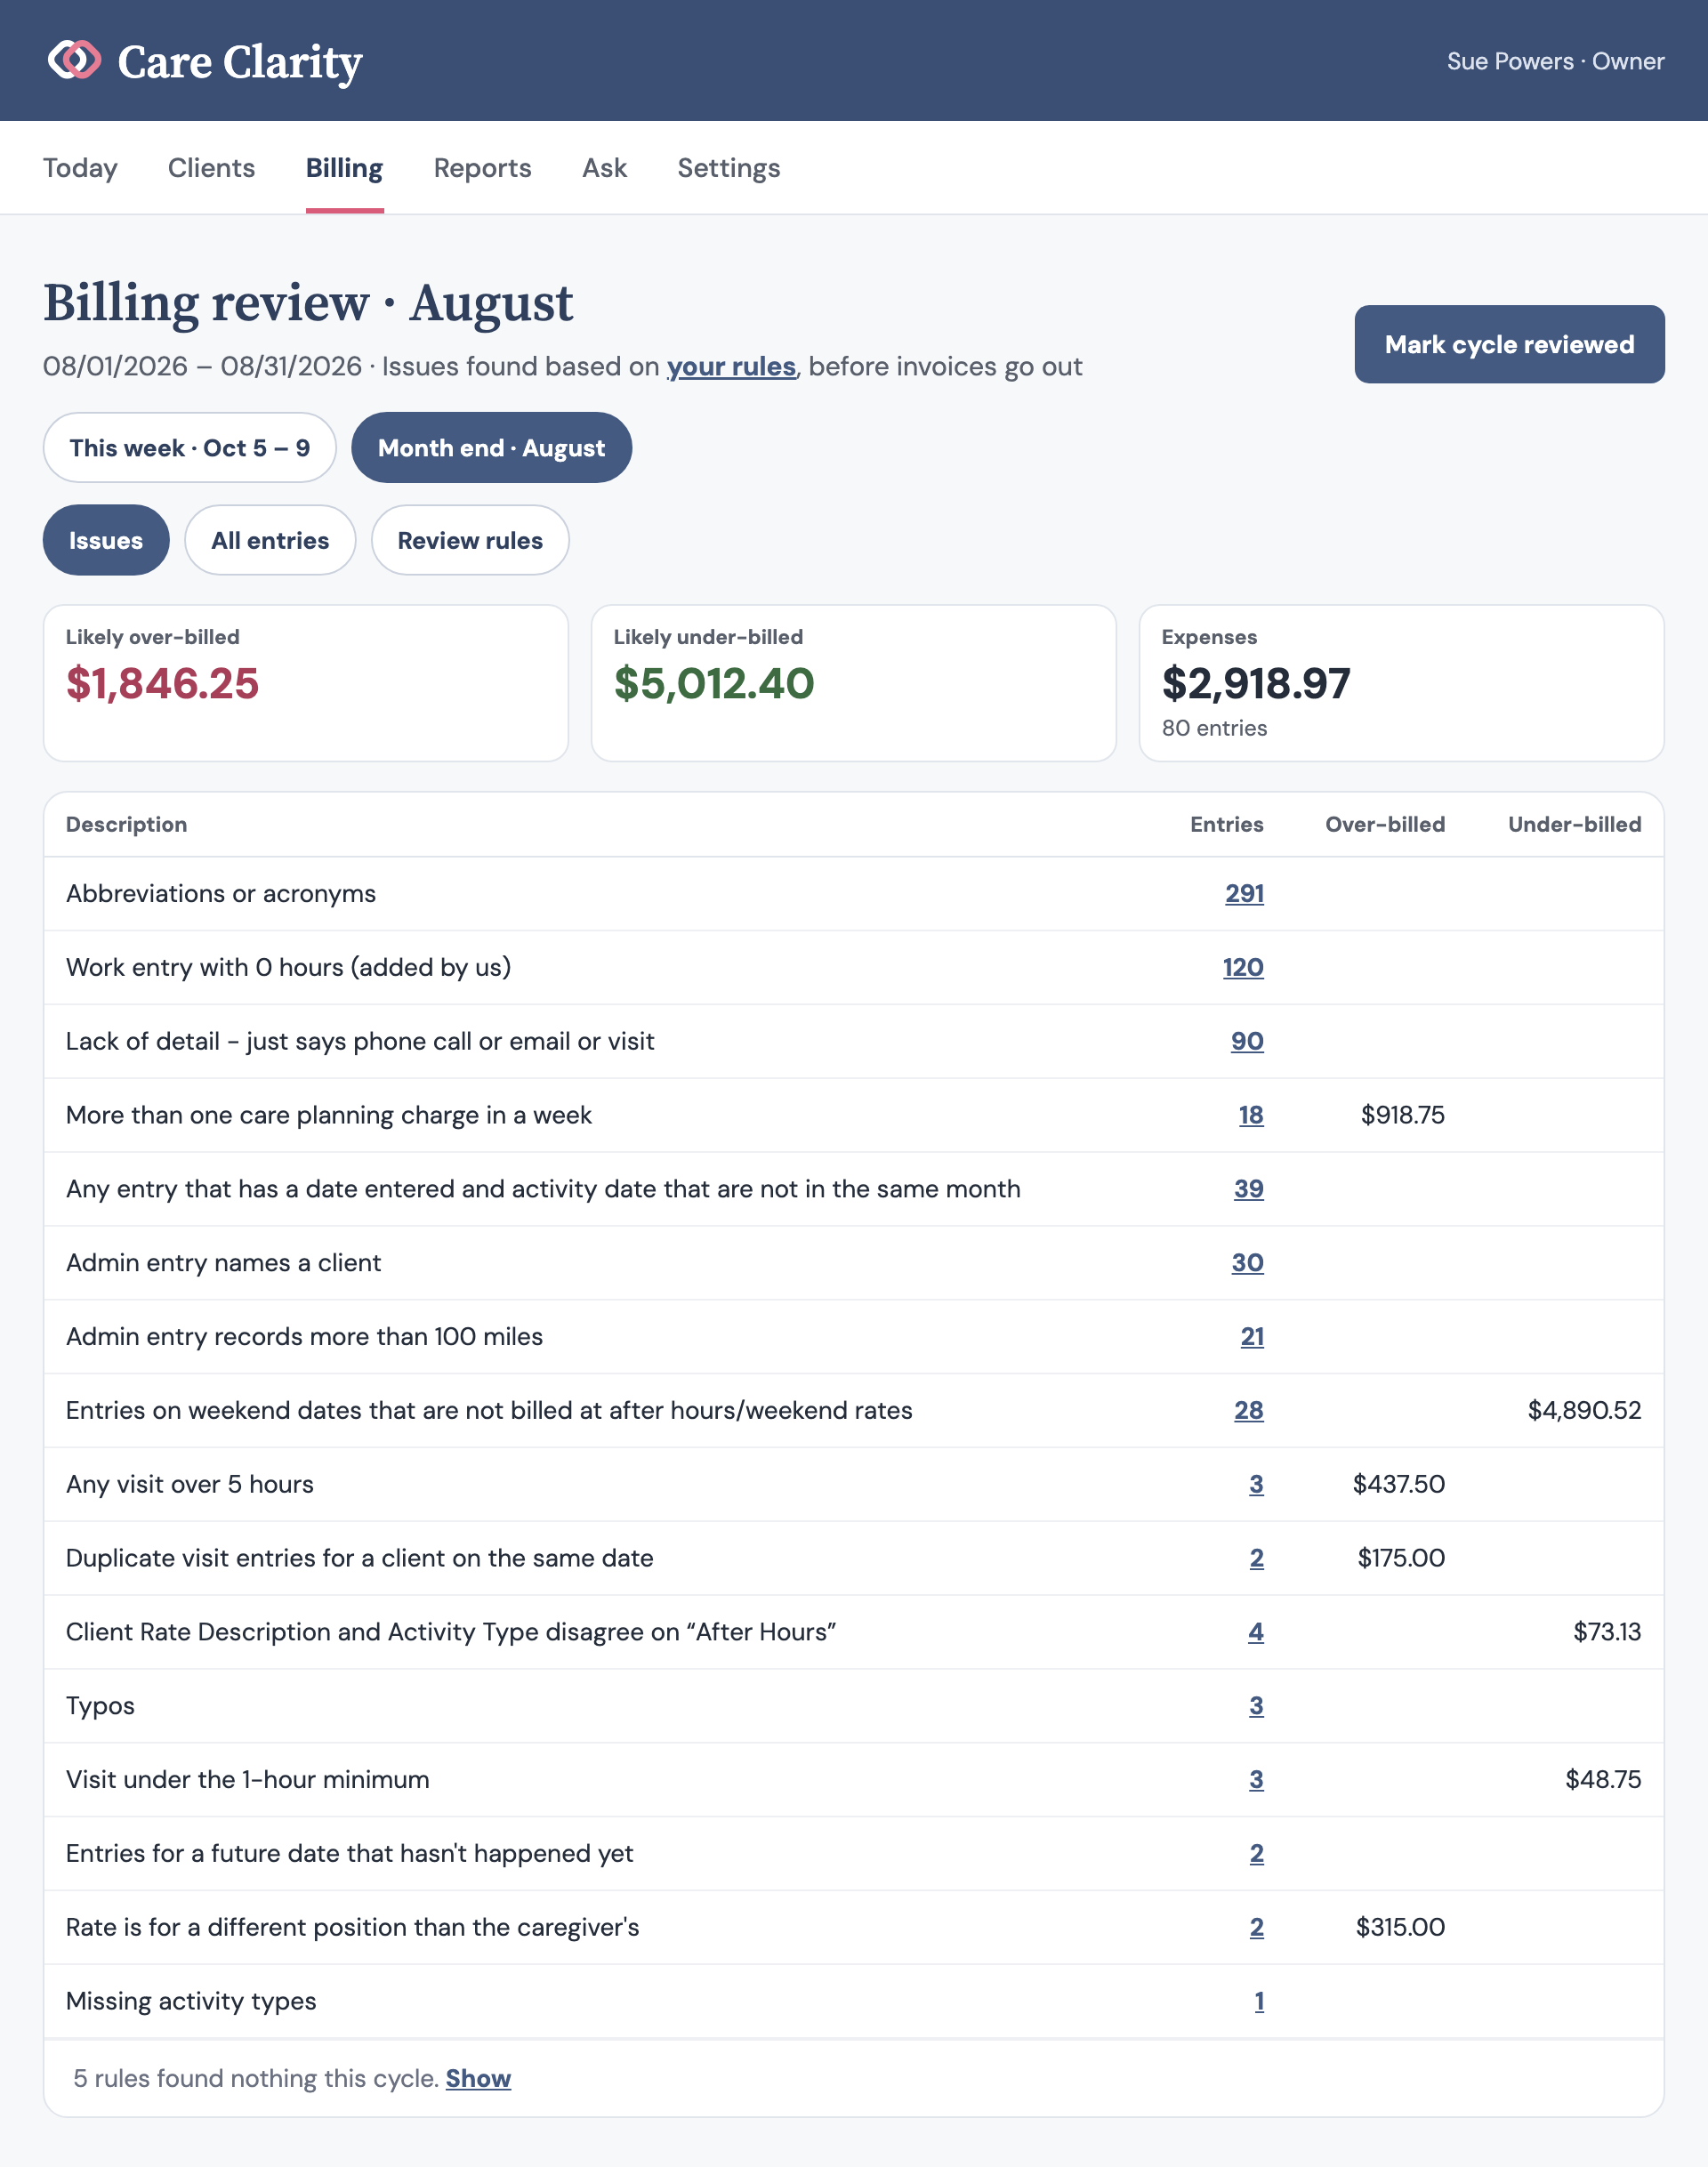Click the Likely over-billed $1,846.25 card
Viewport: 1708px width, 2167px height.
306,683
